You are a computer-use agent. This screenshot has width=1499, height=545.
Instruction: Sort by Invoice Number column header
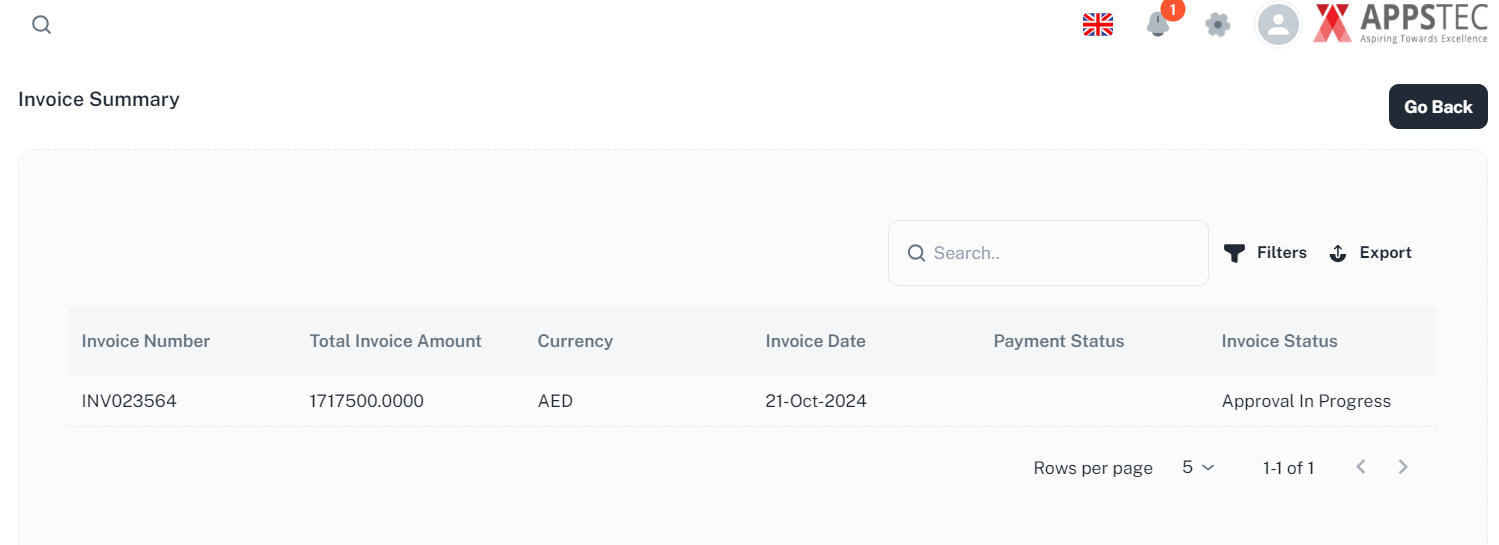tap(146, 341)
